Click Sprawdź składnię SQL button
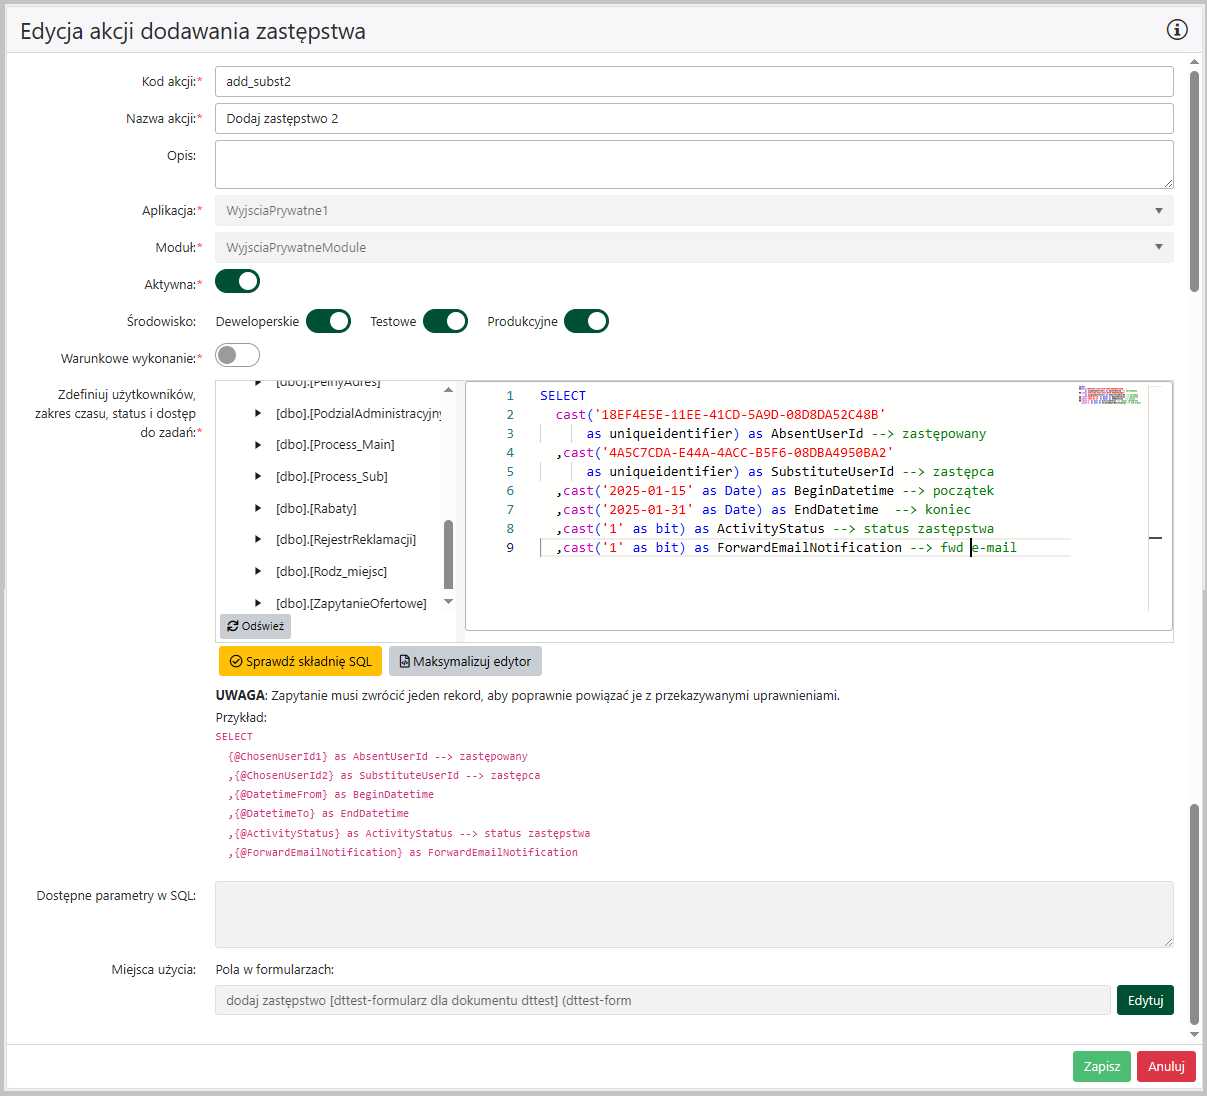The height and width of the screenshot is (1096, 1207). pyautogui.click(x=300, y=661)
